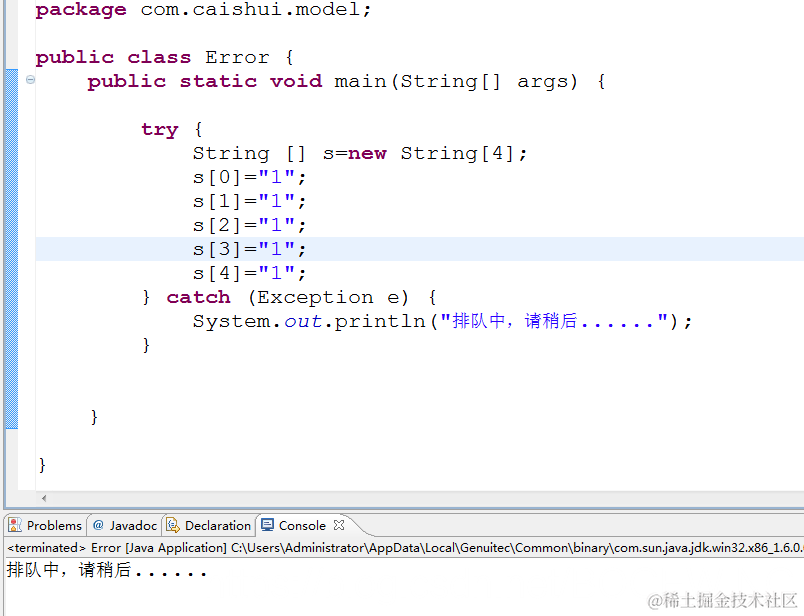This screenshot has height=616, width=804.
Task: Place cursor on the package com.caishui.model line
Action: click(203, 9)
